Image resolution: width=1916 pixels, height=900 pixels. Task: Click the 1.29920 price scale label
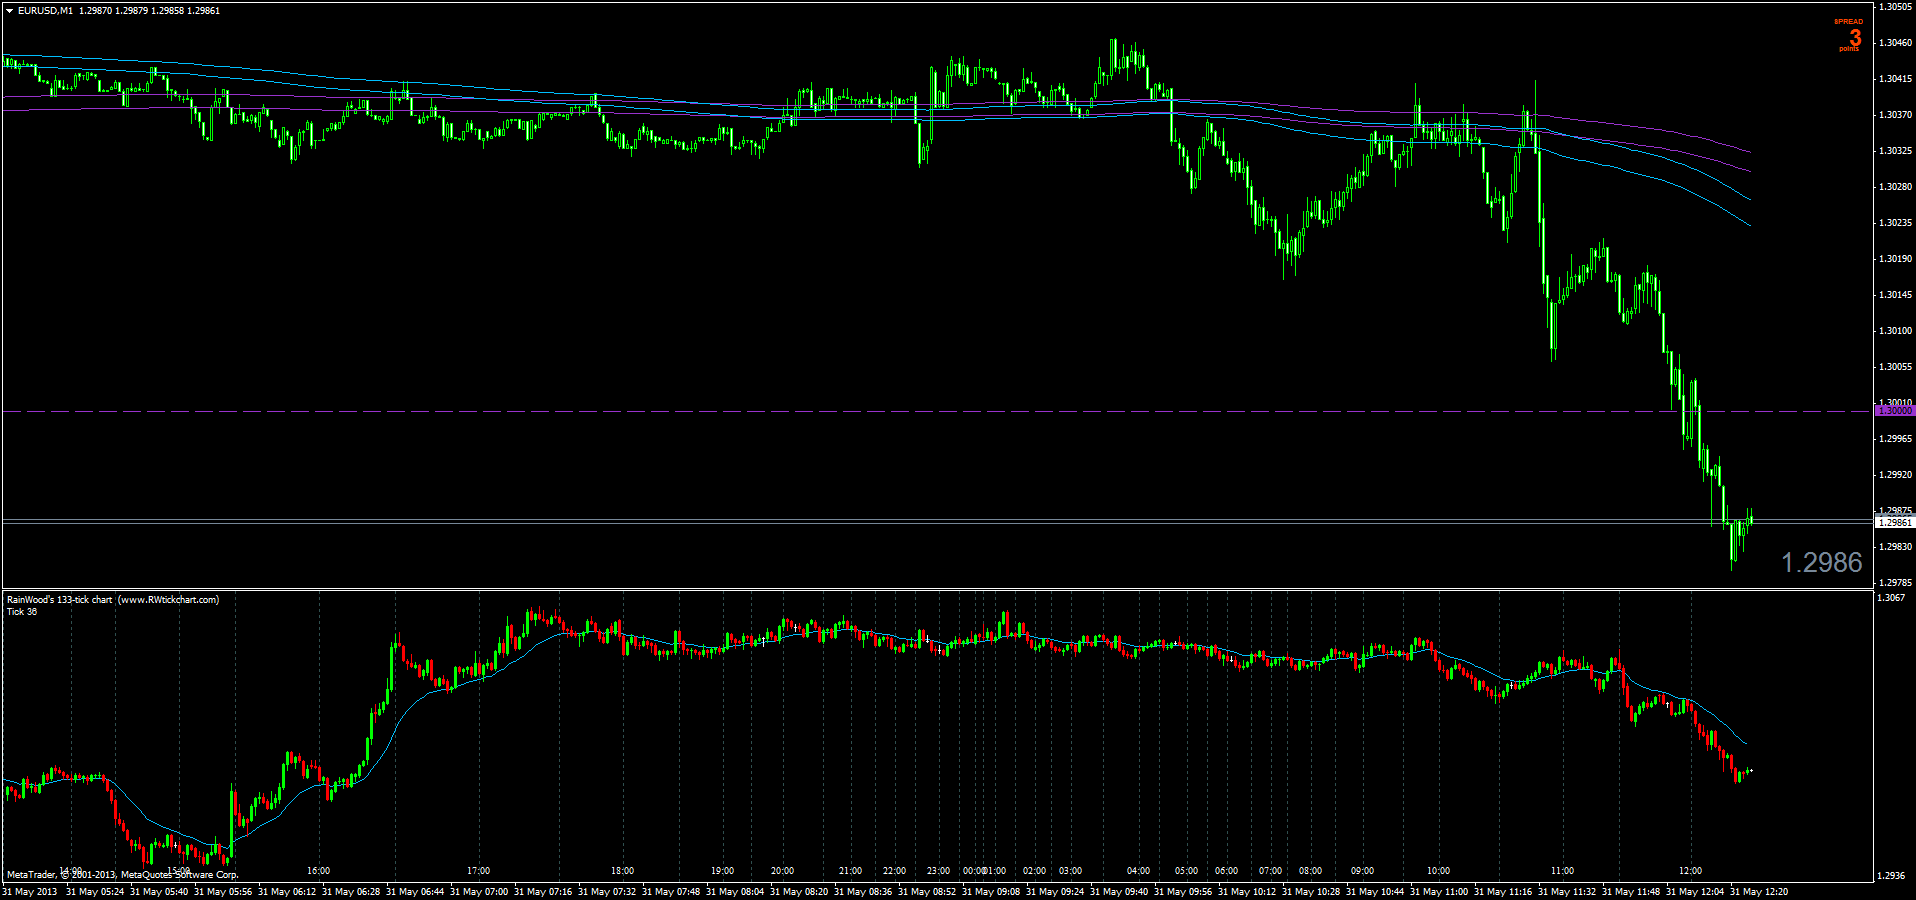click(1895, 475)
